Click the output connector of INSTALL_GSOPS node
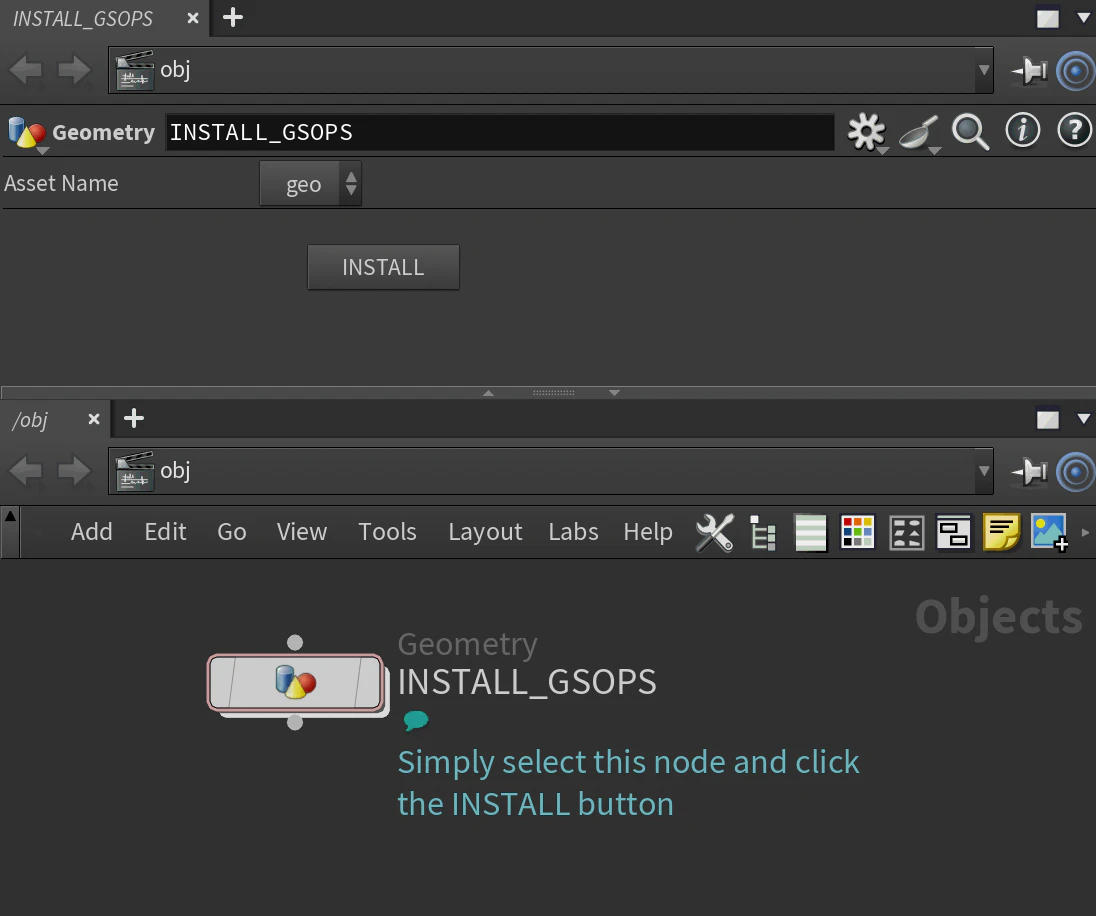The height and width of the screenshot is (916, 1096). [x=295, y=722]
